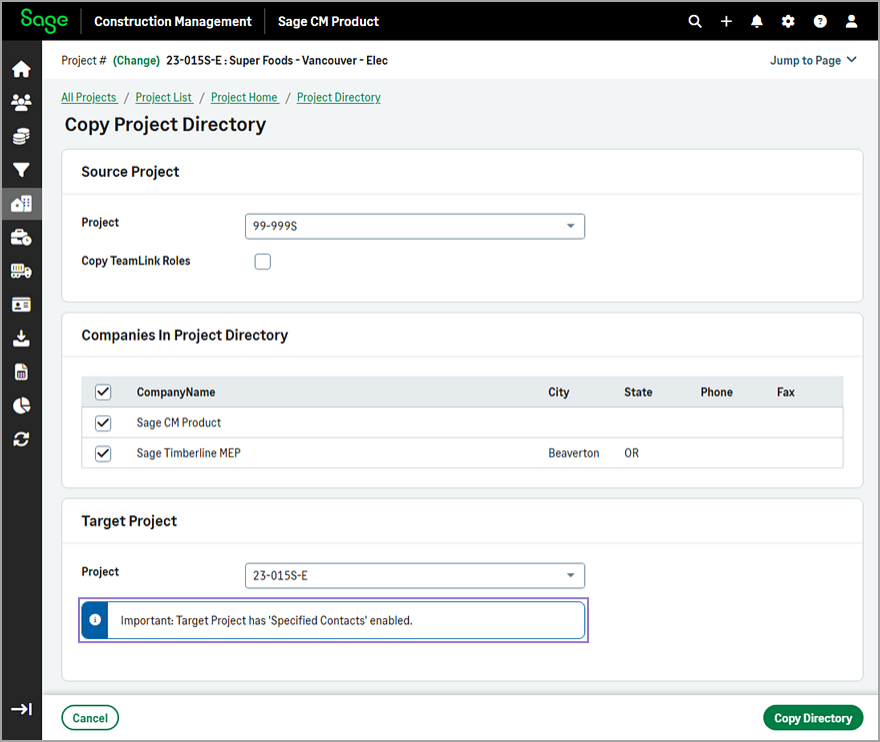This screenshot has width=880, height=742.
Task: Open the ID card sidebar icon
Action: pos(21,305)
